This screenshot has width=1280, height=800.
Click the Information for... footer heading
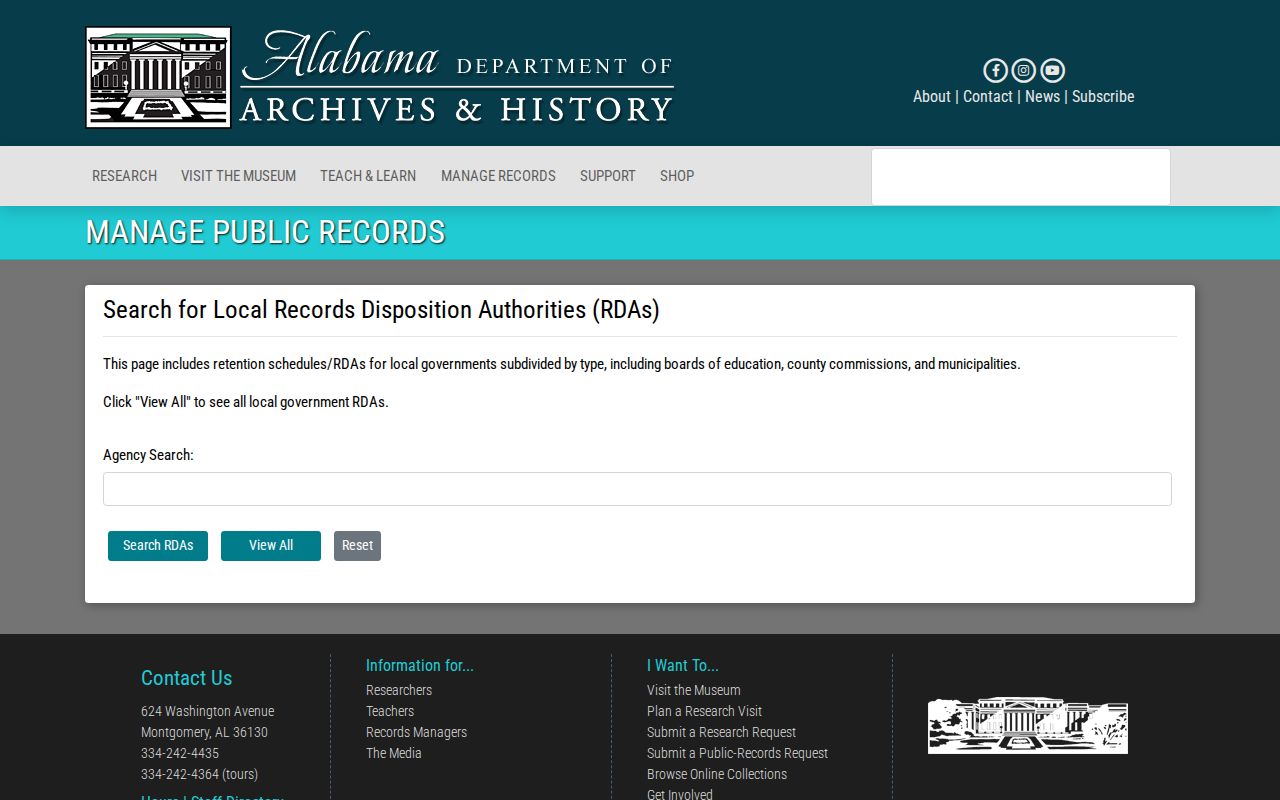pos(420,665)
